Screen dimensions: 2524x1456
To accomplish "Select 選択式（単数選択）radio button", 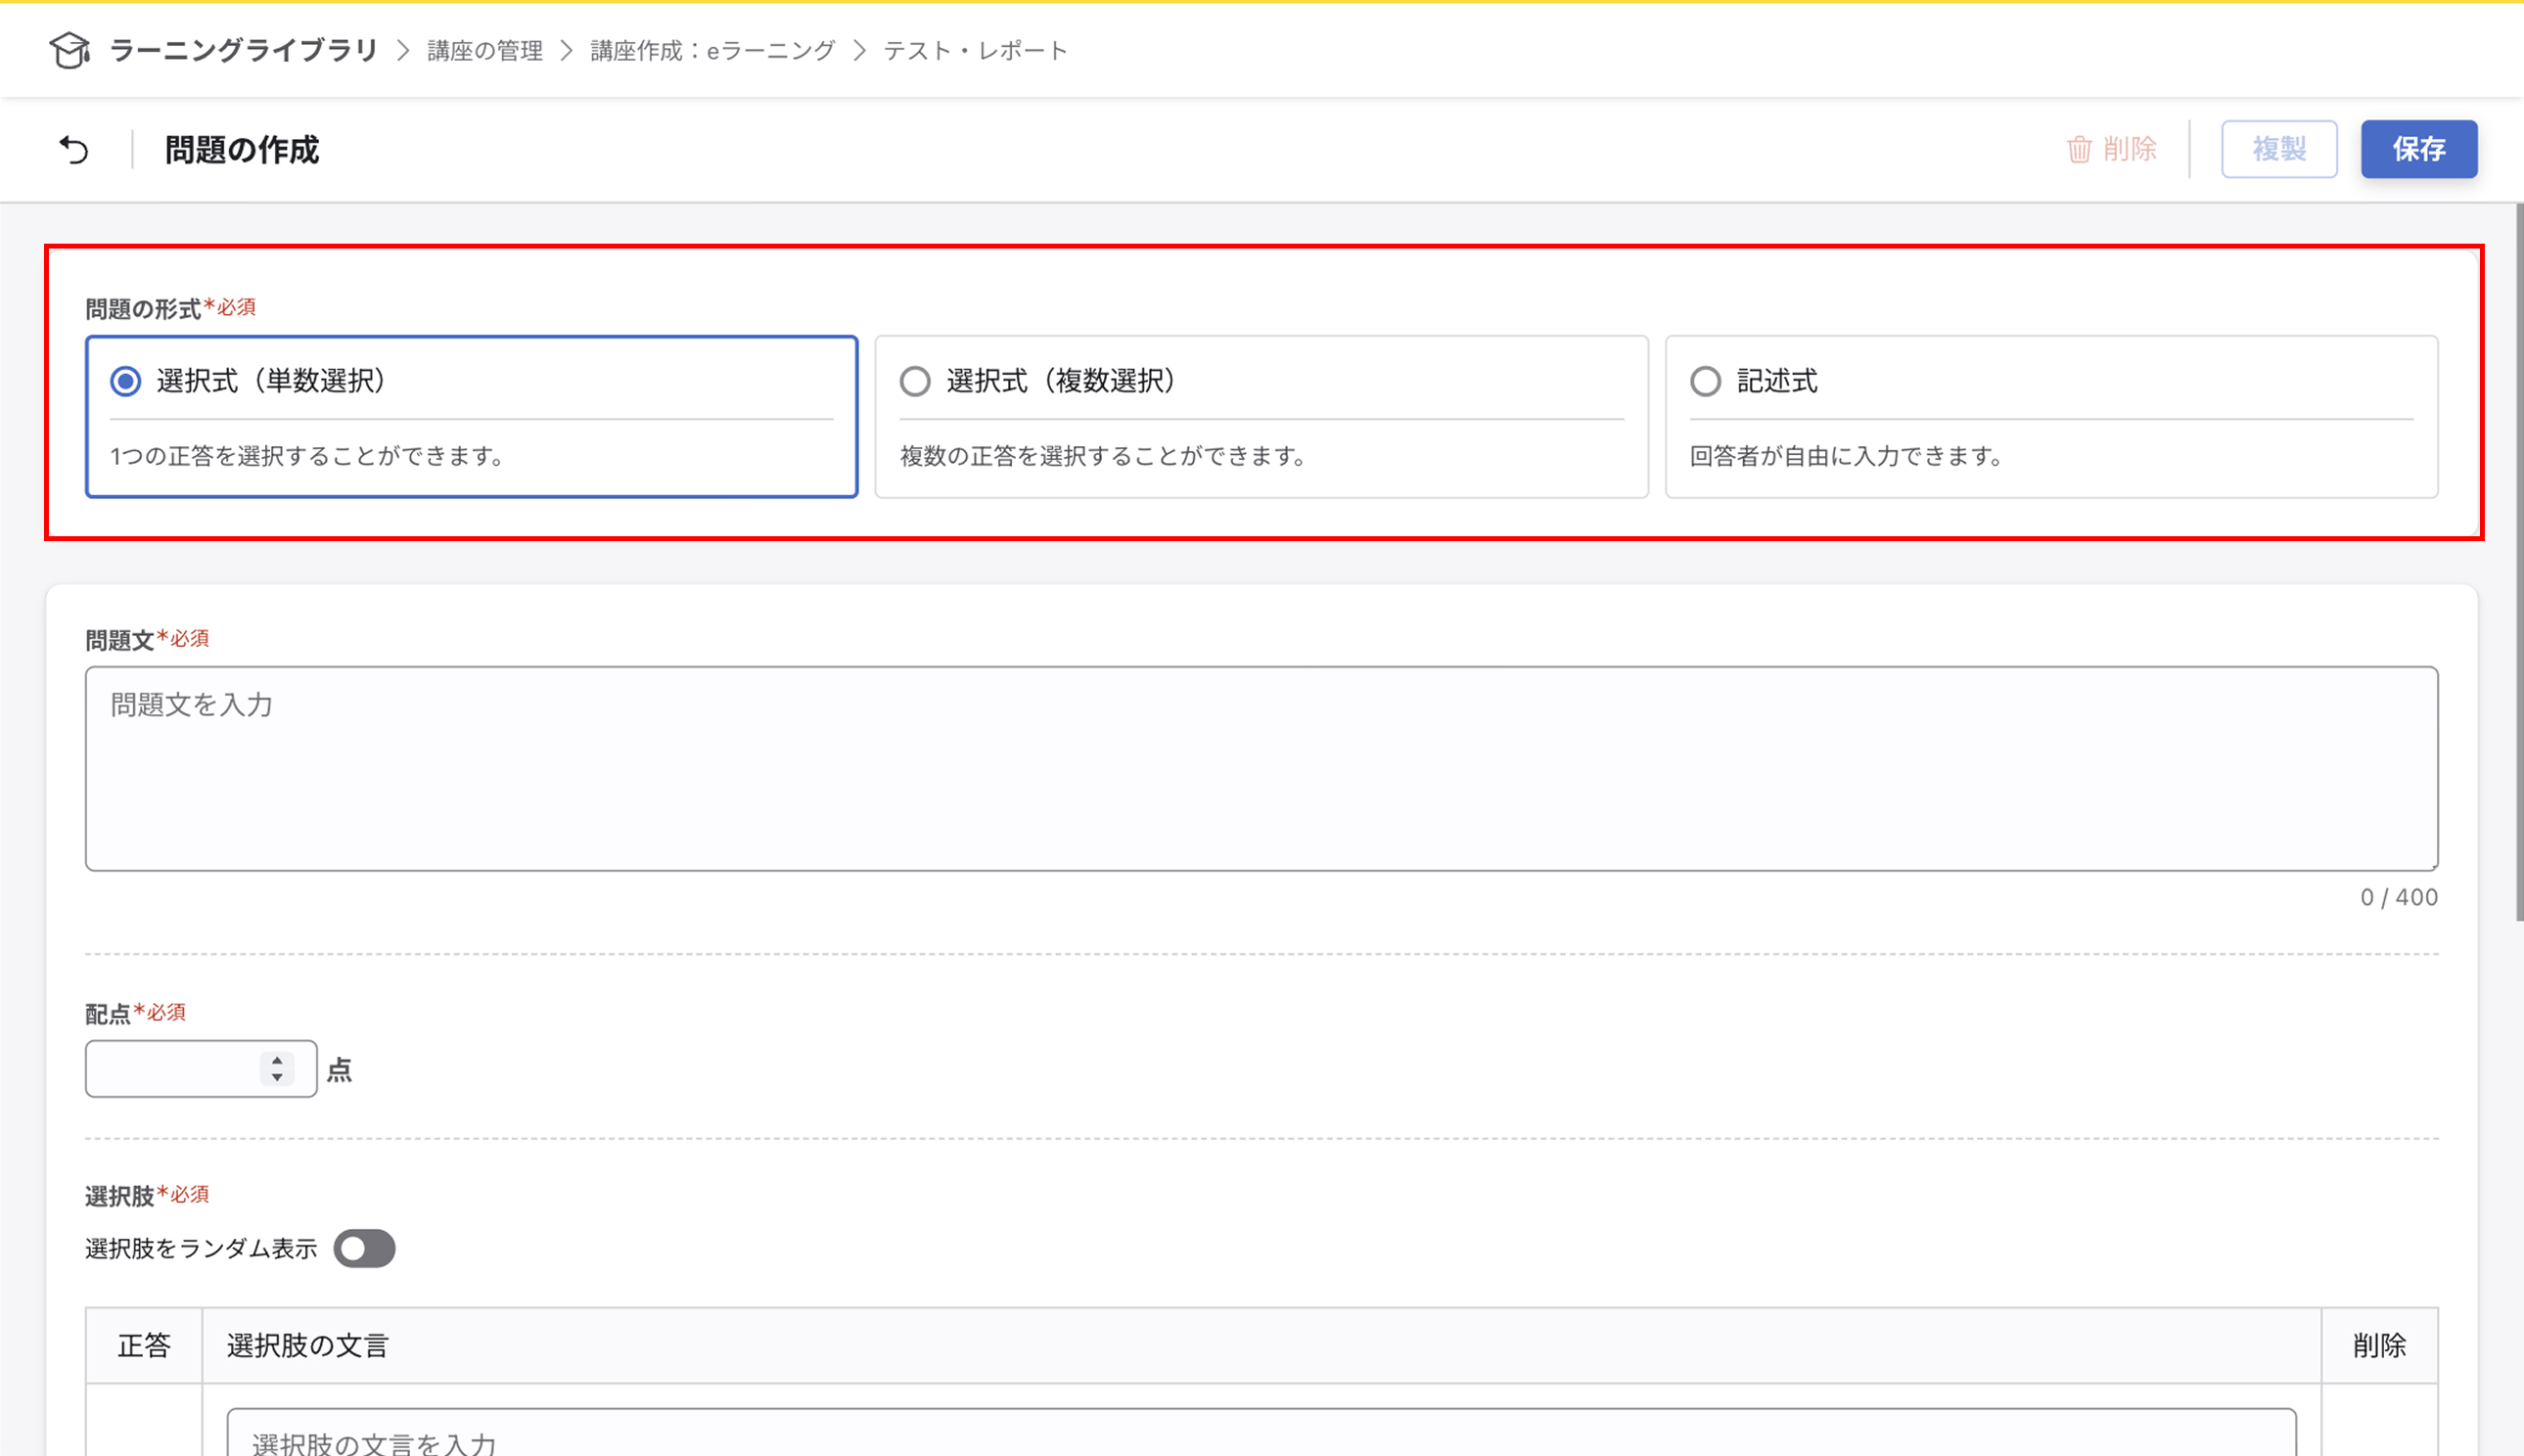I will click(x=126, y=381).
